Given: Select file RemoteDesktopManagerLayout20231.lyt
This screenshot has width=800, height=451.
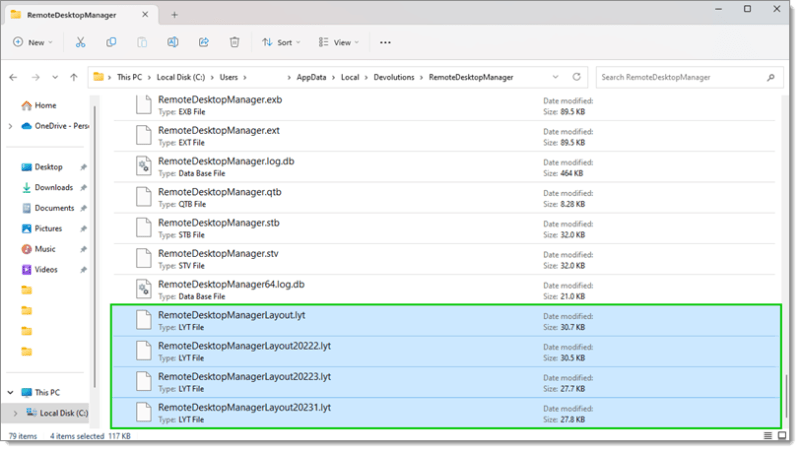Looking at the screenshot, I should (x=446, y=413).
